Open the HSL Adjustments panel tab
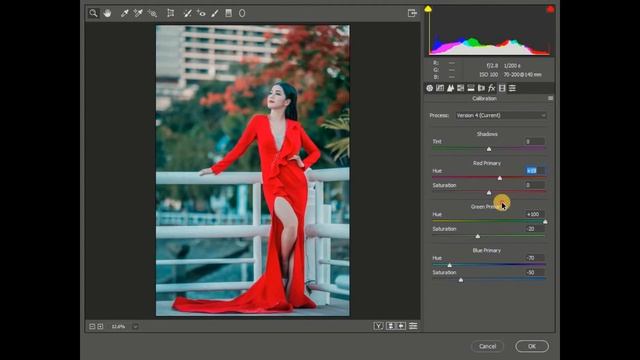 tap(460, 88)
